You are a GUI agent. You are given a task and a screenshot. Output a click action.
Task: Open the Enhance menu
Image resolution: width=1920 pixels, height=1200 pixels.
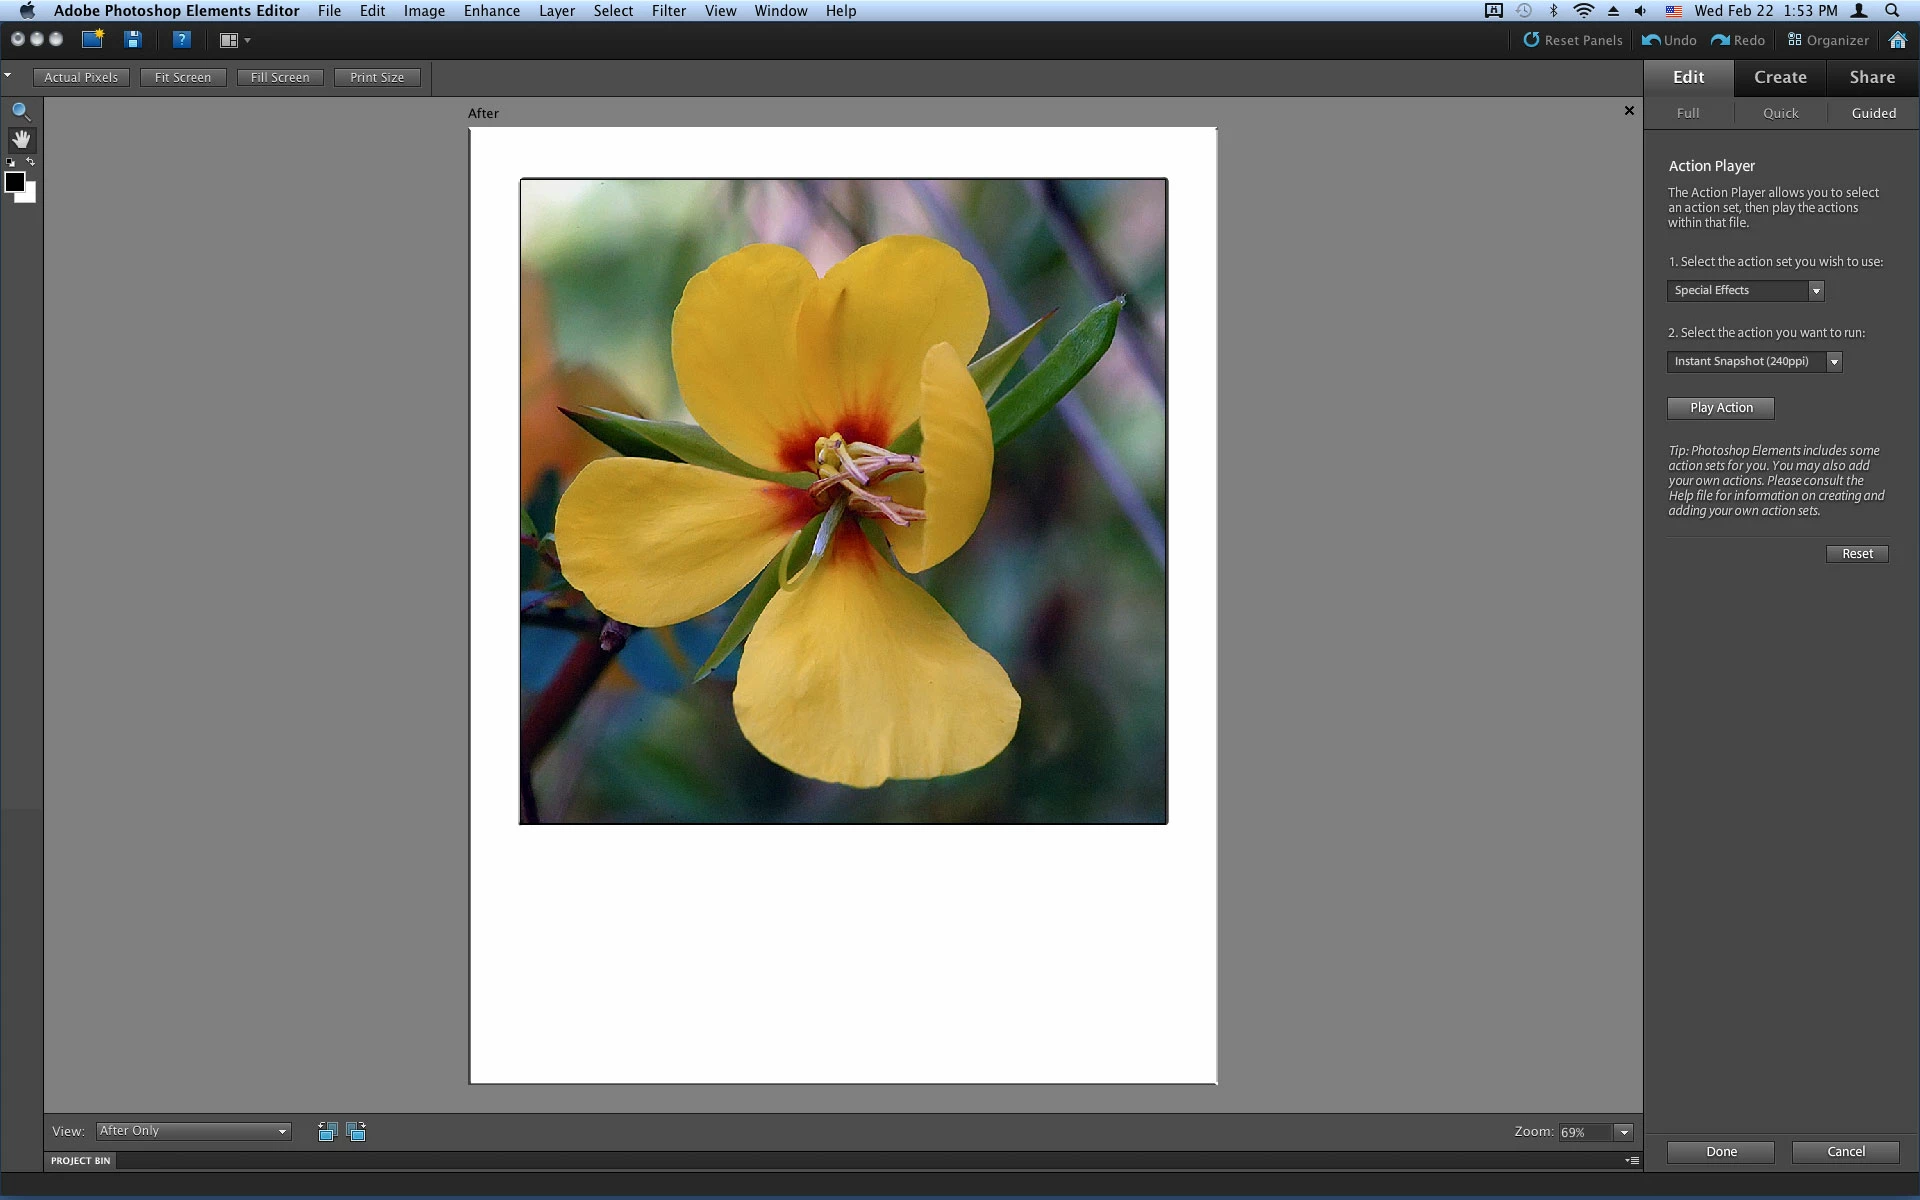point(491,11)
